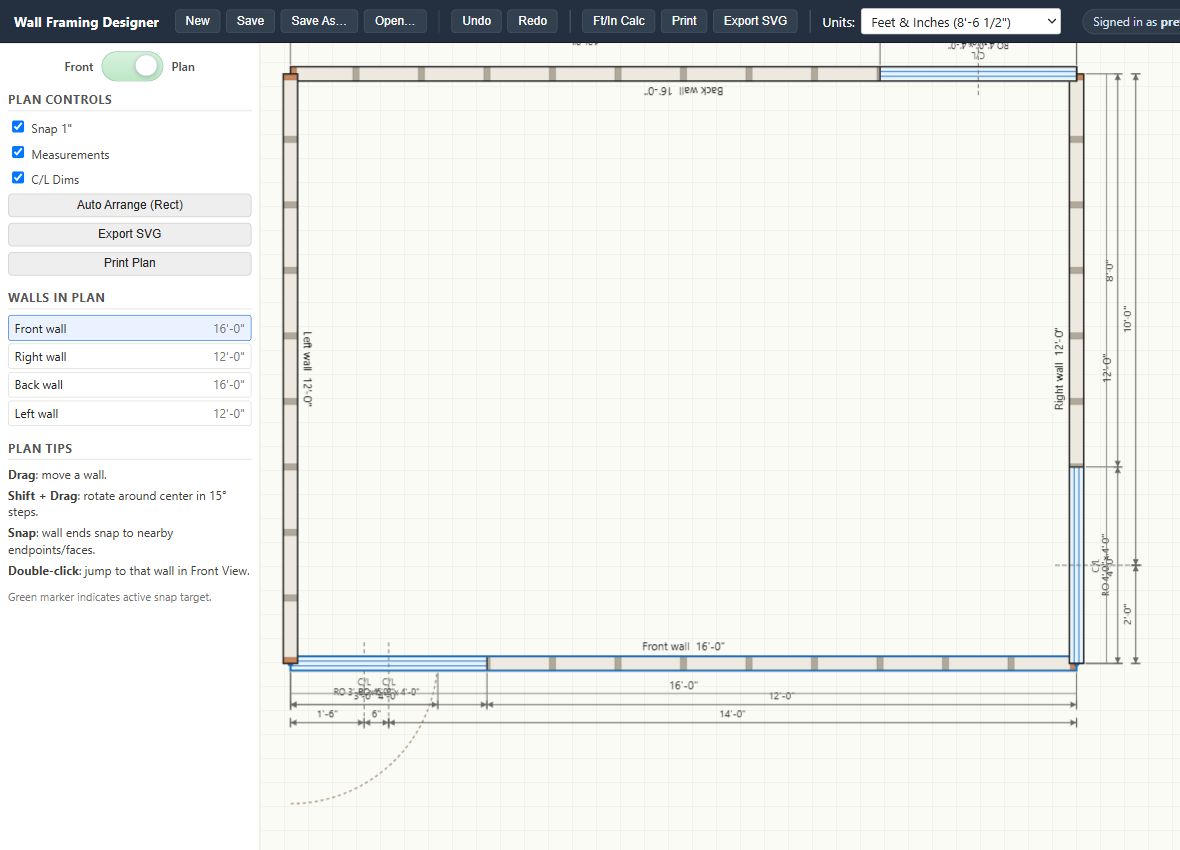Image resolution: width=1180 pixels, height=850 pixels.
Task: Select the blue door opening in the front wall
Action: pyautogui.click(x=389, y=663)
